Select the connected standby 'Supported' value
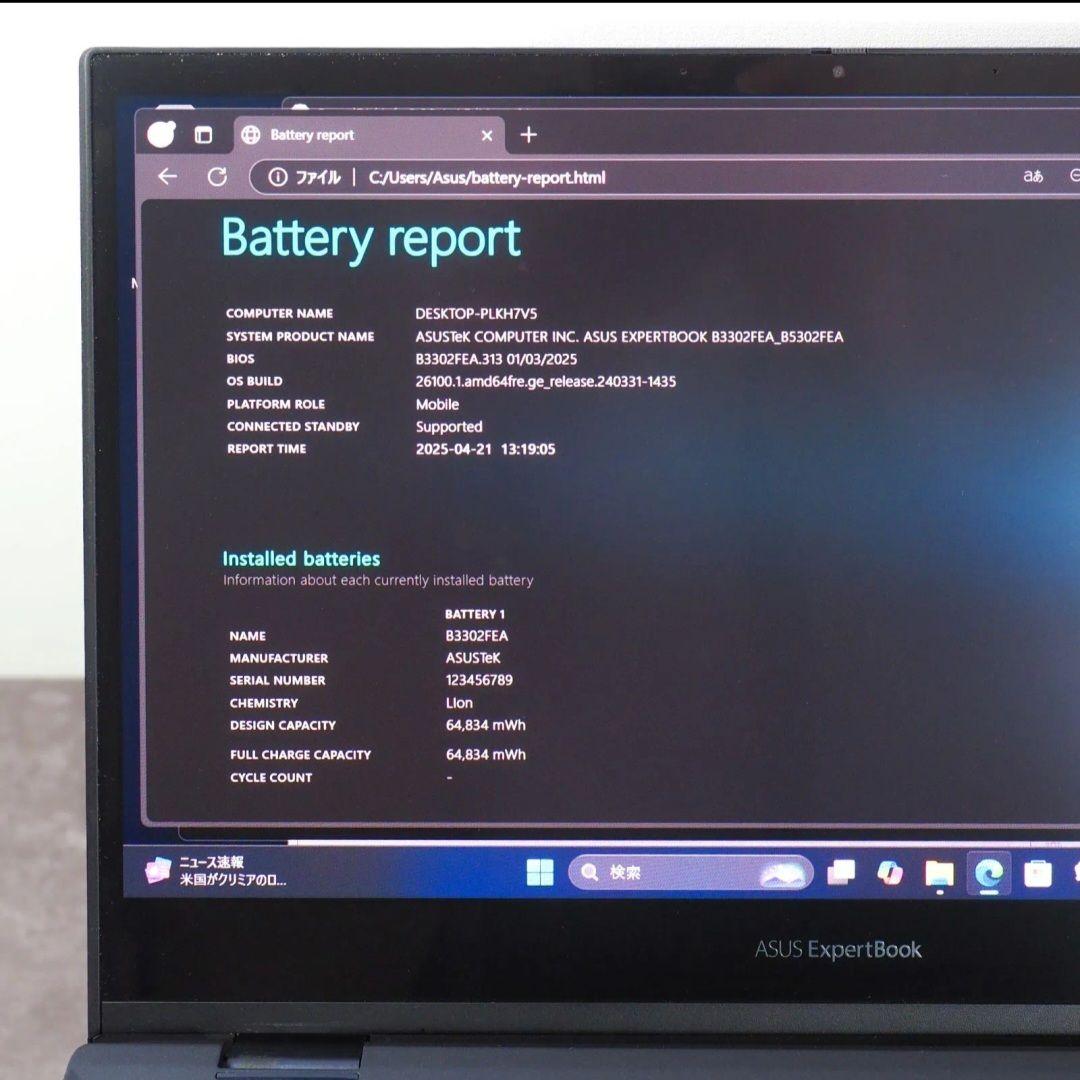Image resolution: width=1080 pixels, height=1080 pixels. 449,427
